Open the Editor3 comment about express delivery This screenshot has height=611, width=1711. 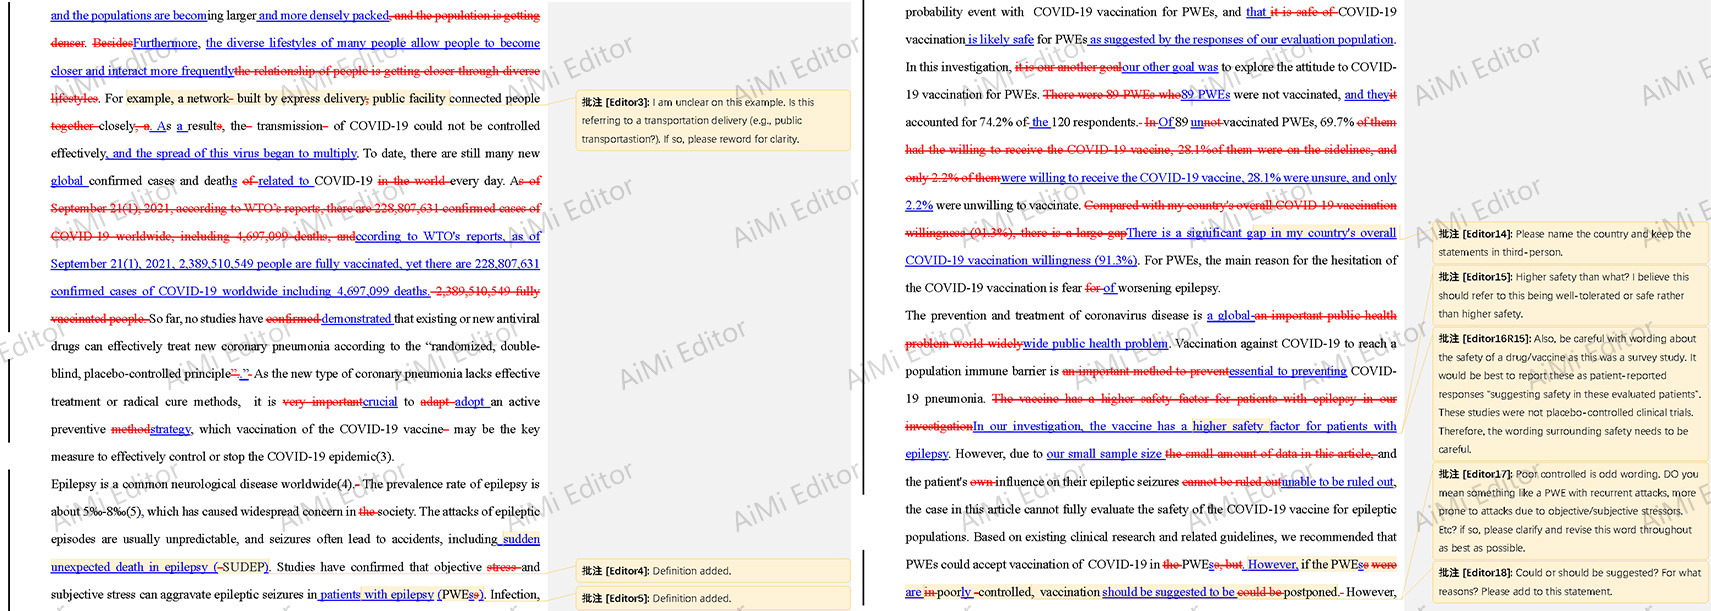coord(713,120)
